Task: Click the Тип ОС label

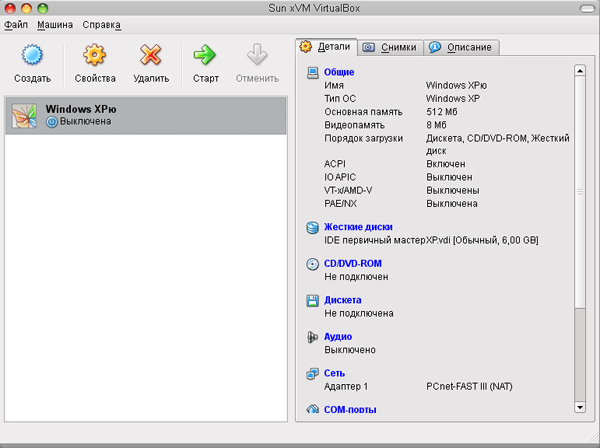Action: (340, 99)
